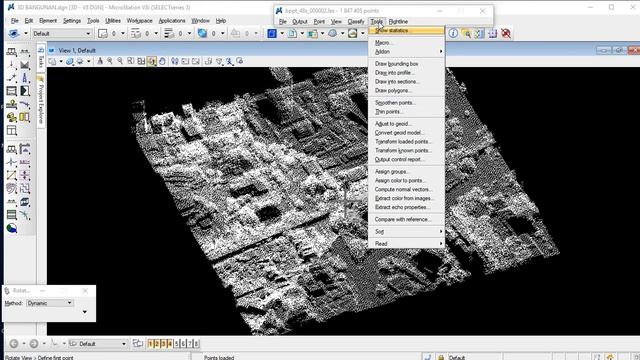Click Smoothen points menu entry
The height and width of the screenshot is (360, 640).
coord(406,103)
